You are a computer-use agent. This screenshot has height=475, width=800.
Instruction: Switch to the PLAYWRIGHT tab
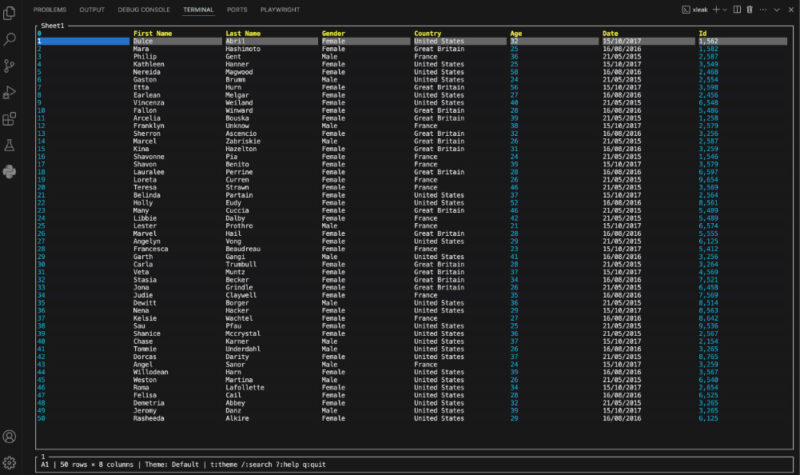[280, 10]
